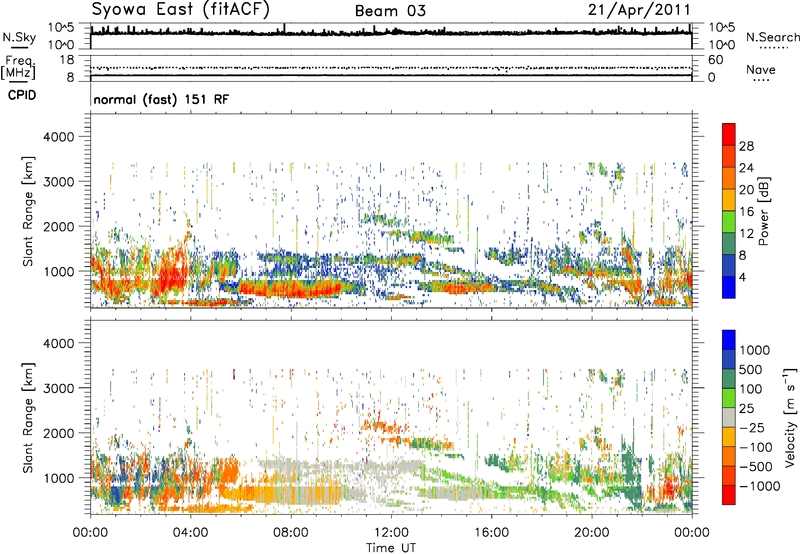
Task: Pick the yellow segment of Power color bar
Action: click(729, 200)
